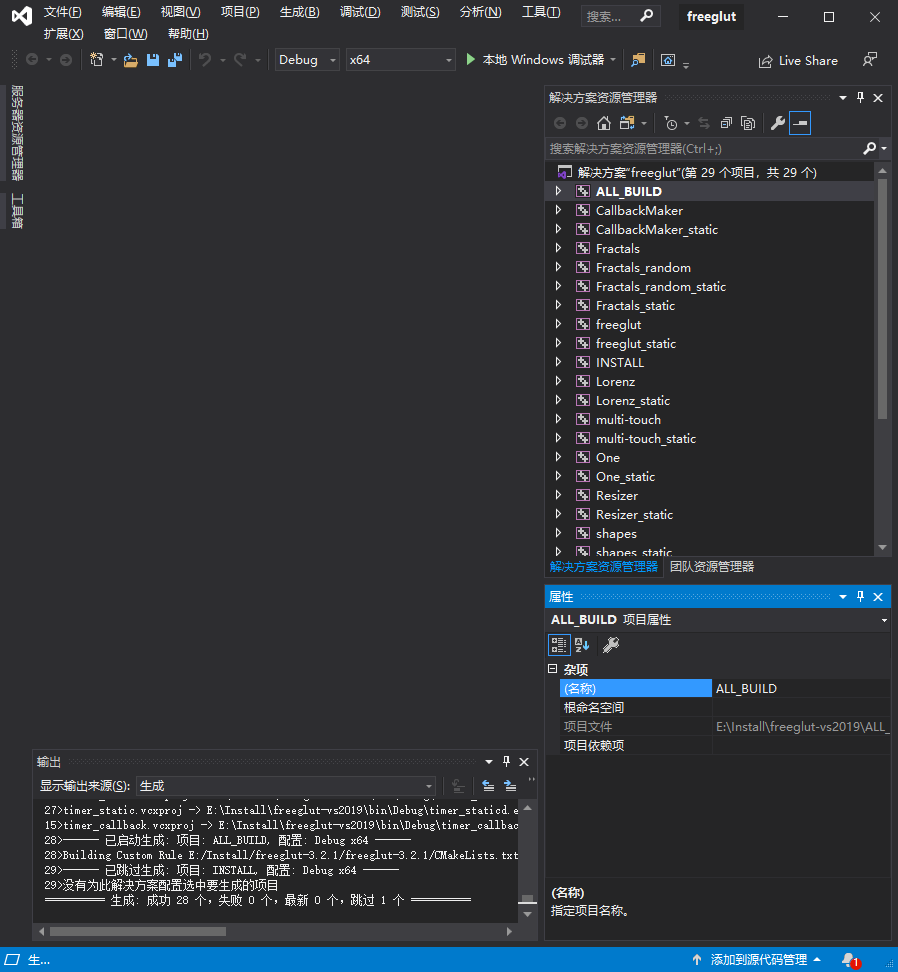898x972 pixels.
Task: Click 添加到源代码管理 in status bar
Action: tap(758, 960)
